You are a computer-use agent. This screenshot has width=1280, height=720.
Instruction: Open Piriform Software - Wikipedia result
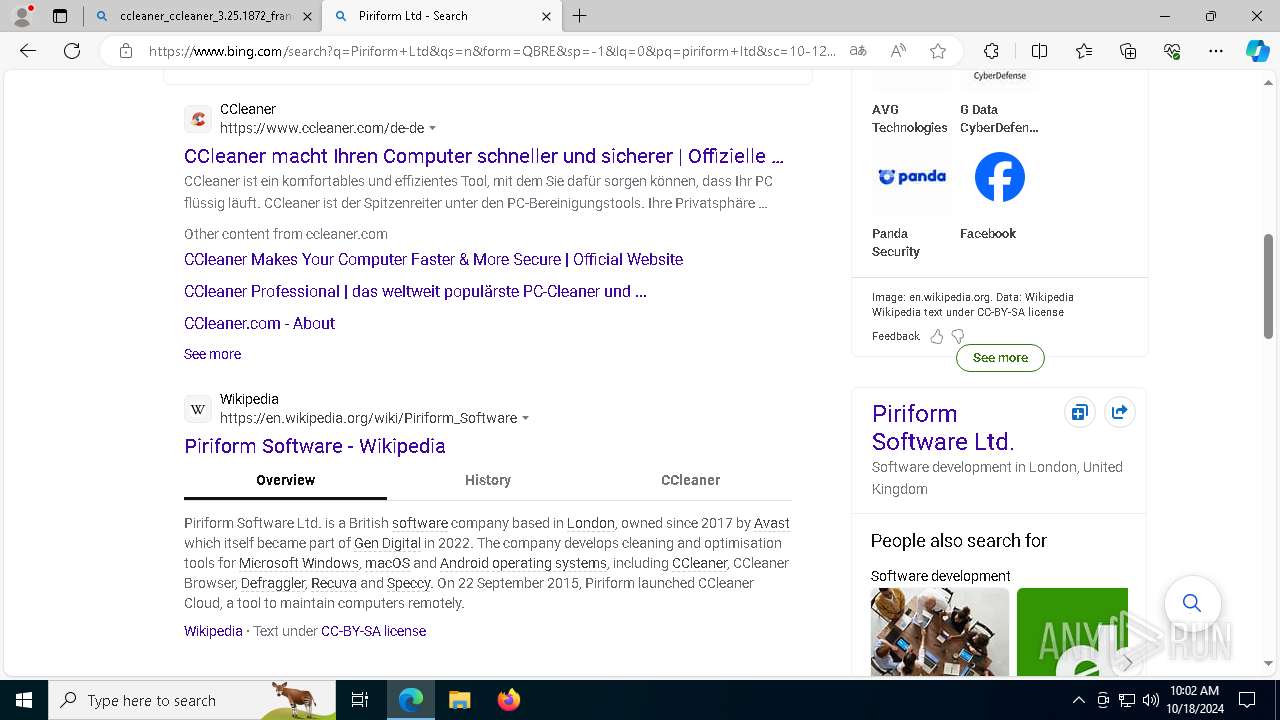[315, 446]
